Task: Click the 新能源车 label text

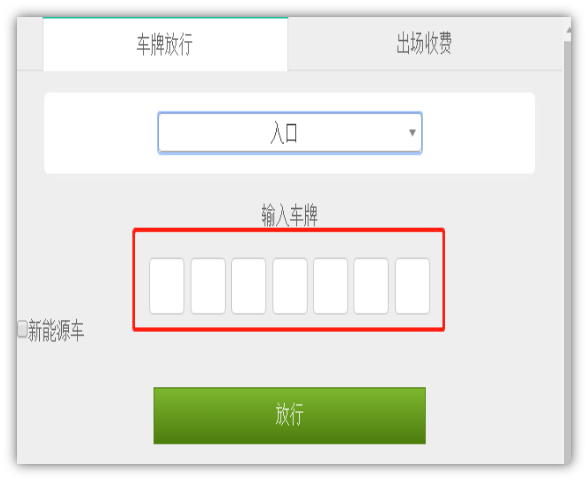Action: [x=56, y=330]
